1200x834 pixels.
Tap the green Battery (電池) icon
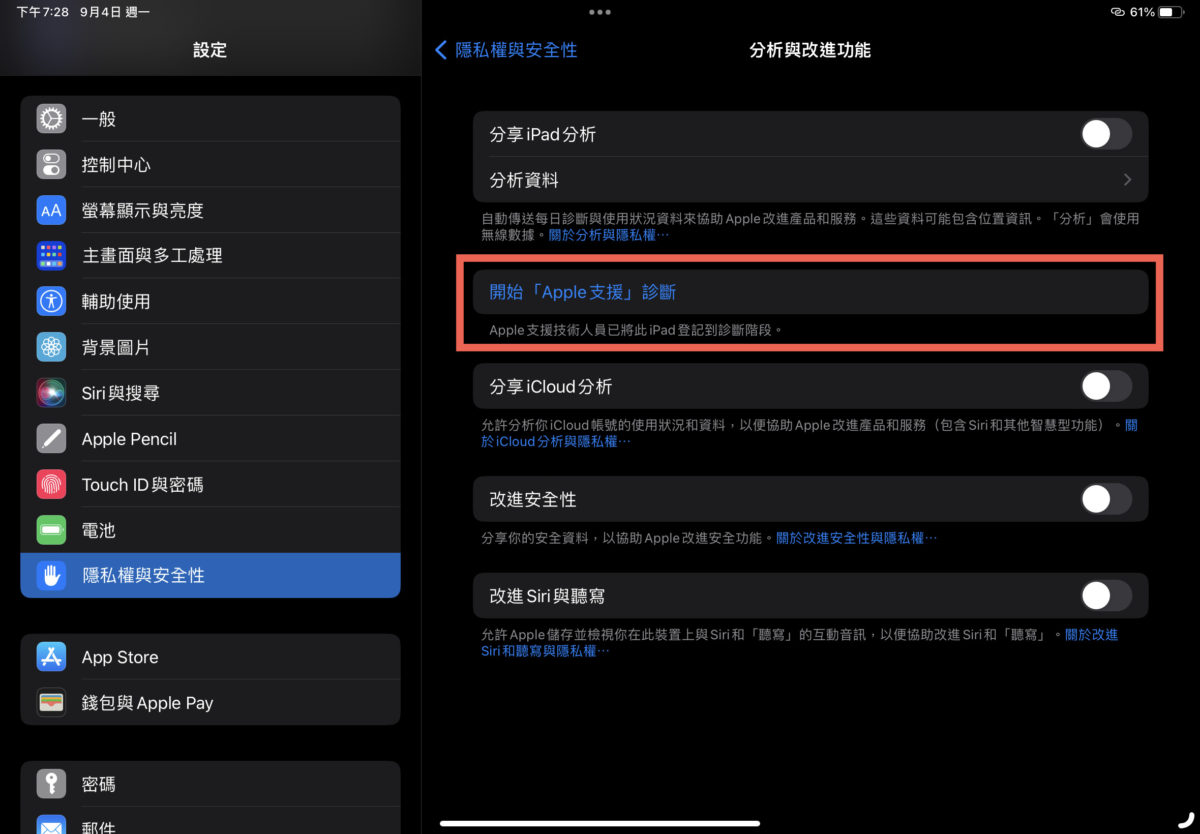click(x=51, y=530)
